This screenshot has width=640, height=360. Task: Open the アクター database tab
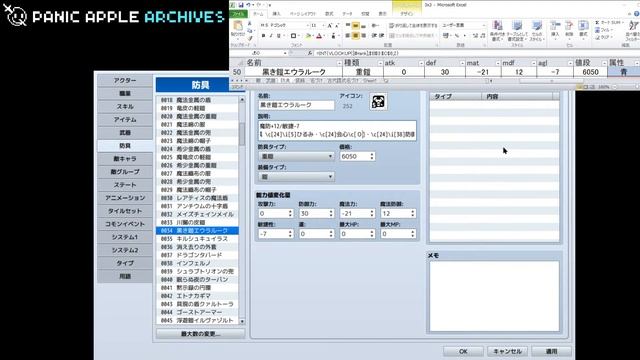(x=125, y=80)
